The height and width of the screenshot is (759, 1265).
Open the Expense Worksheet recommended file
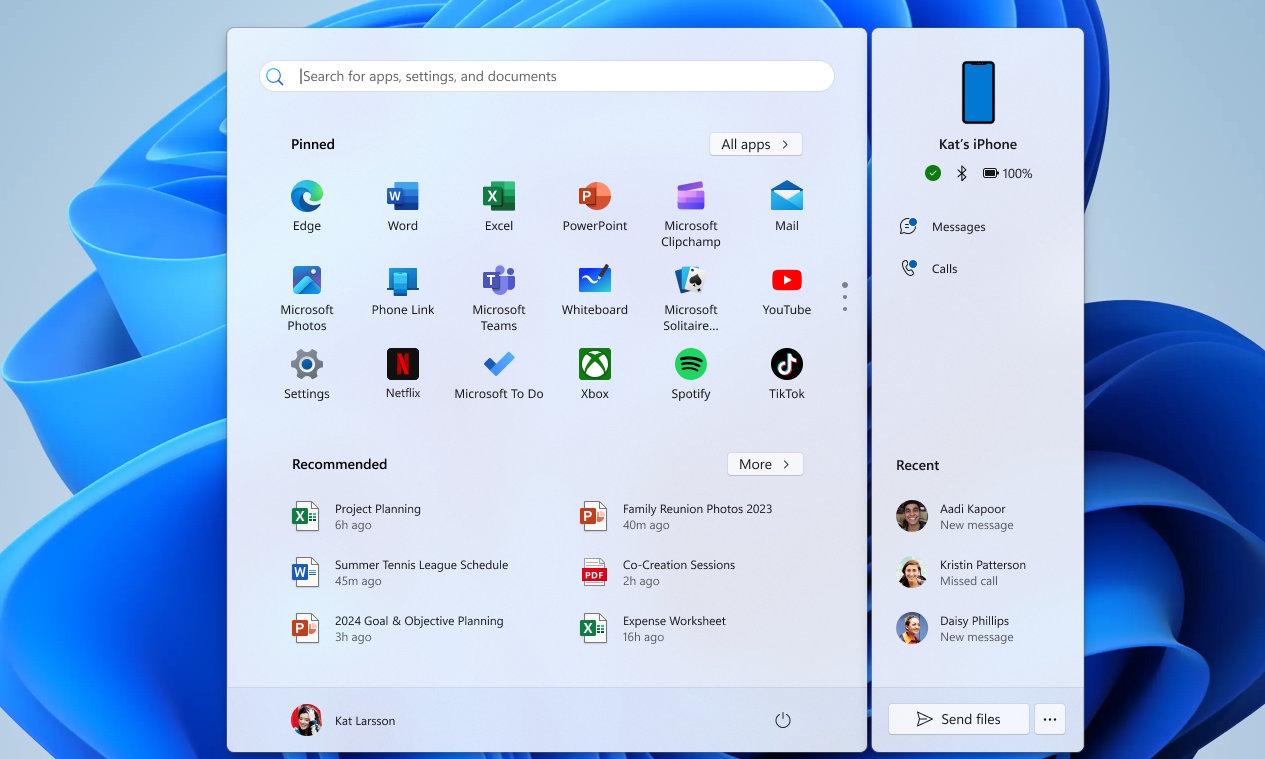coord(673,628)
